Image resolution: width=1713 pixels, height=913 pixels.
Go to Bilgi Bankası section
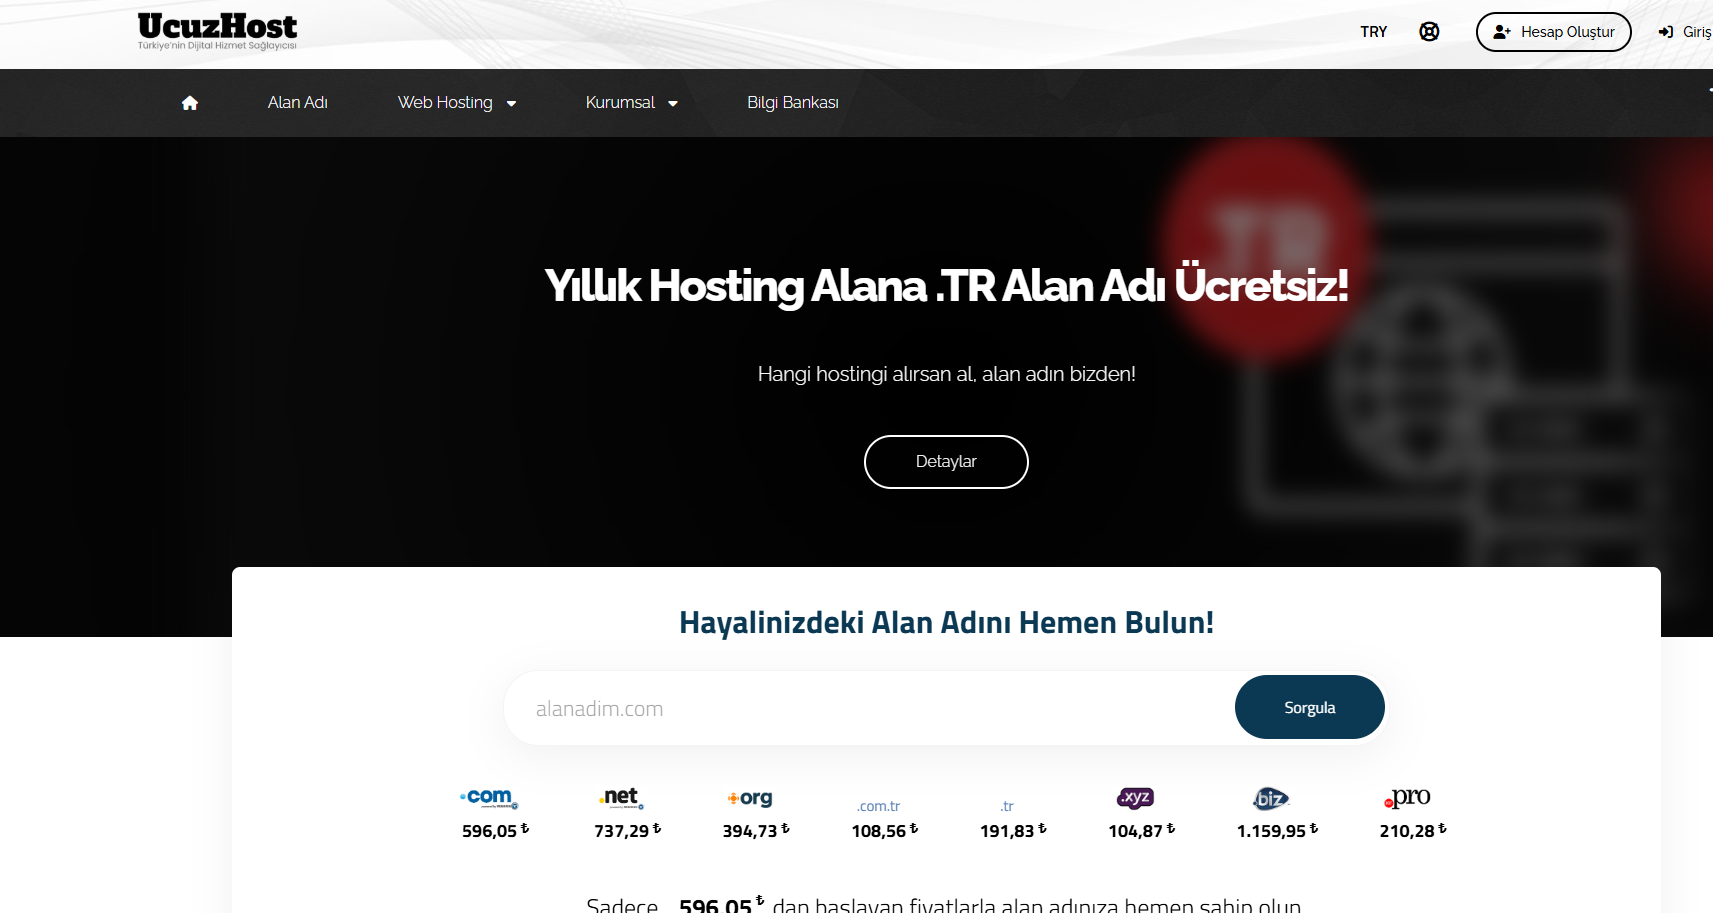[793, 102]
